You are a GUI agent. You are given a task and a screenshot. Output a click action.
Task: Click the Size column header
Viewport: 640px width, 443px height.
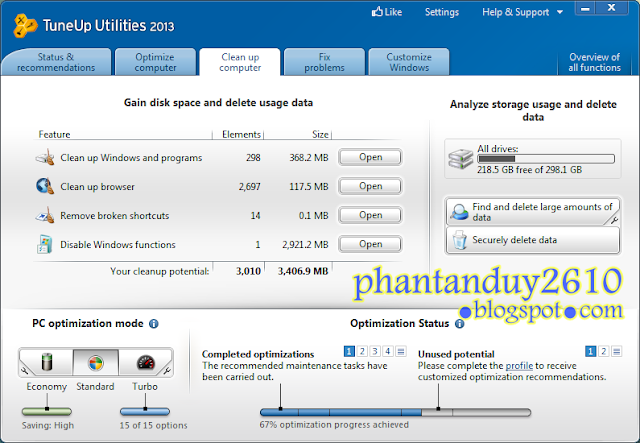point(320,134)
